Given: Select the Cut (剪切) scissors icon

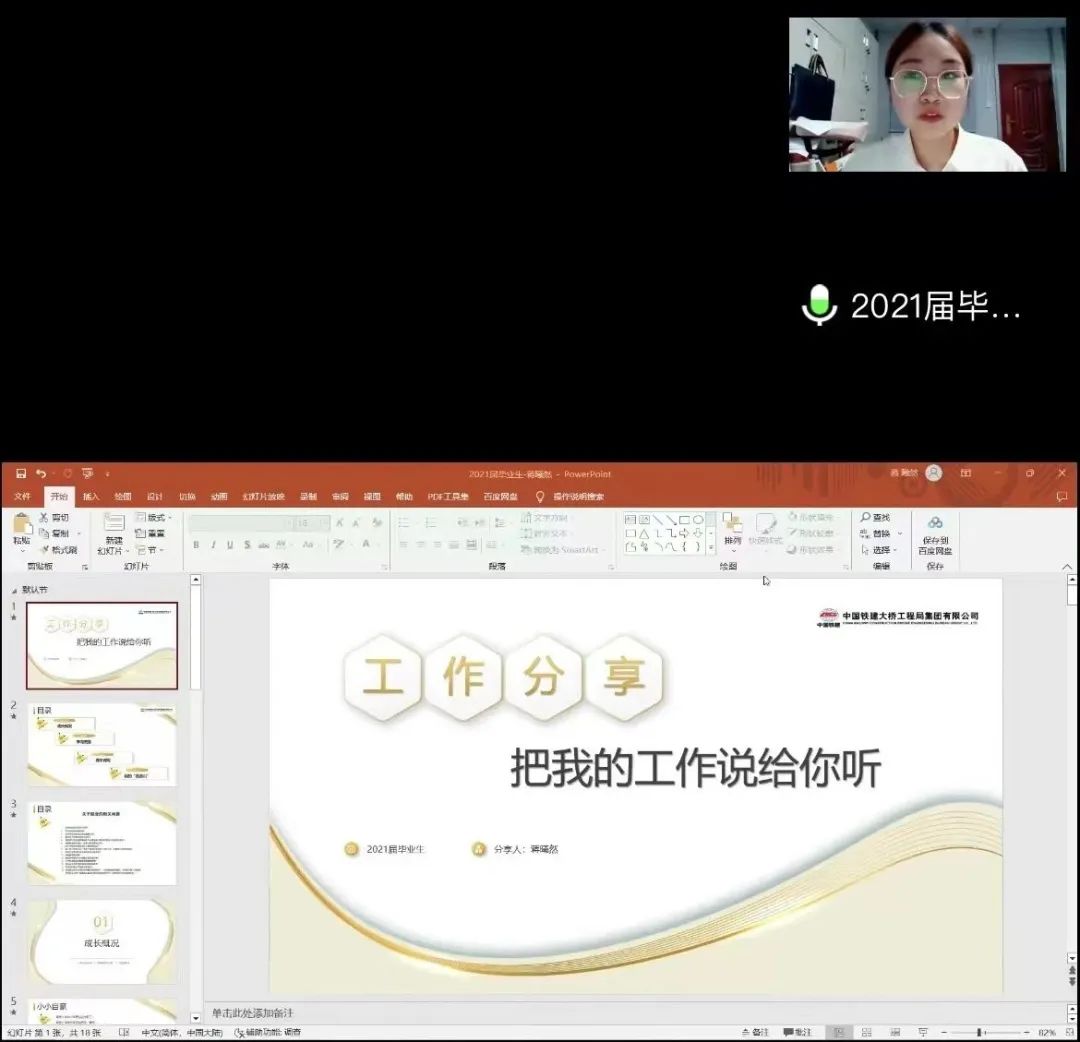Looking at the screenshot, I should tap(44, 517).
